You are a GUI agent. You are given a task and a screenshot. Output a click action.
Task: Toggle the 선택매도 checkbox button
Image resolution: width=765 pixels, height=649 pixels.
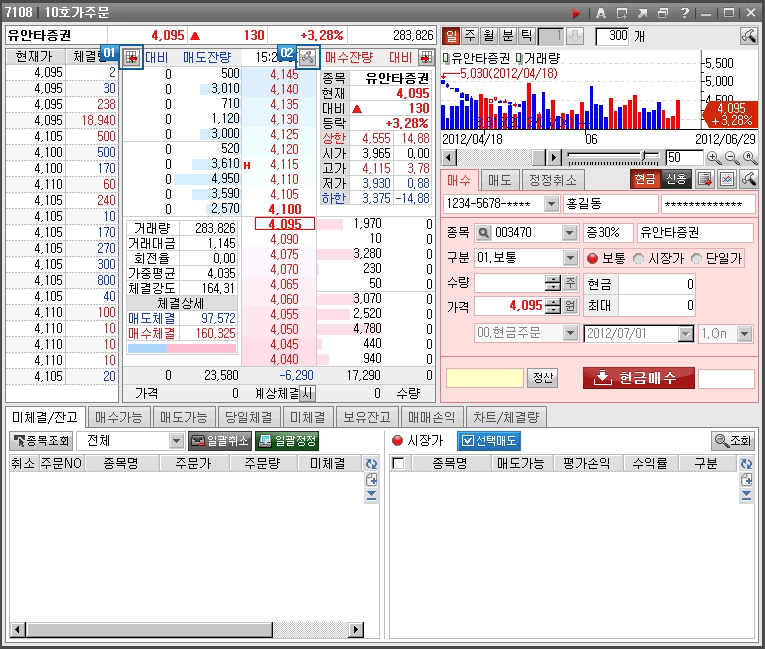[x=489, y=441]
